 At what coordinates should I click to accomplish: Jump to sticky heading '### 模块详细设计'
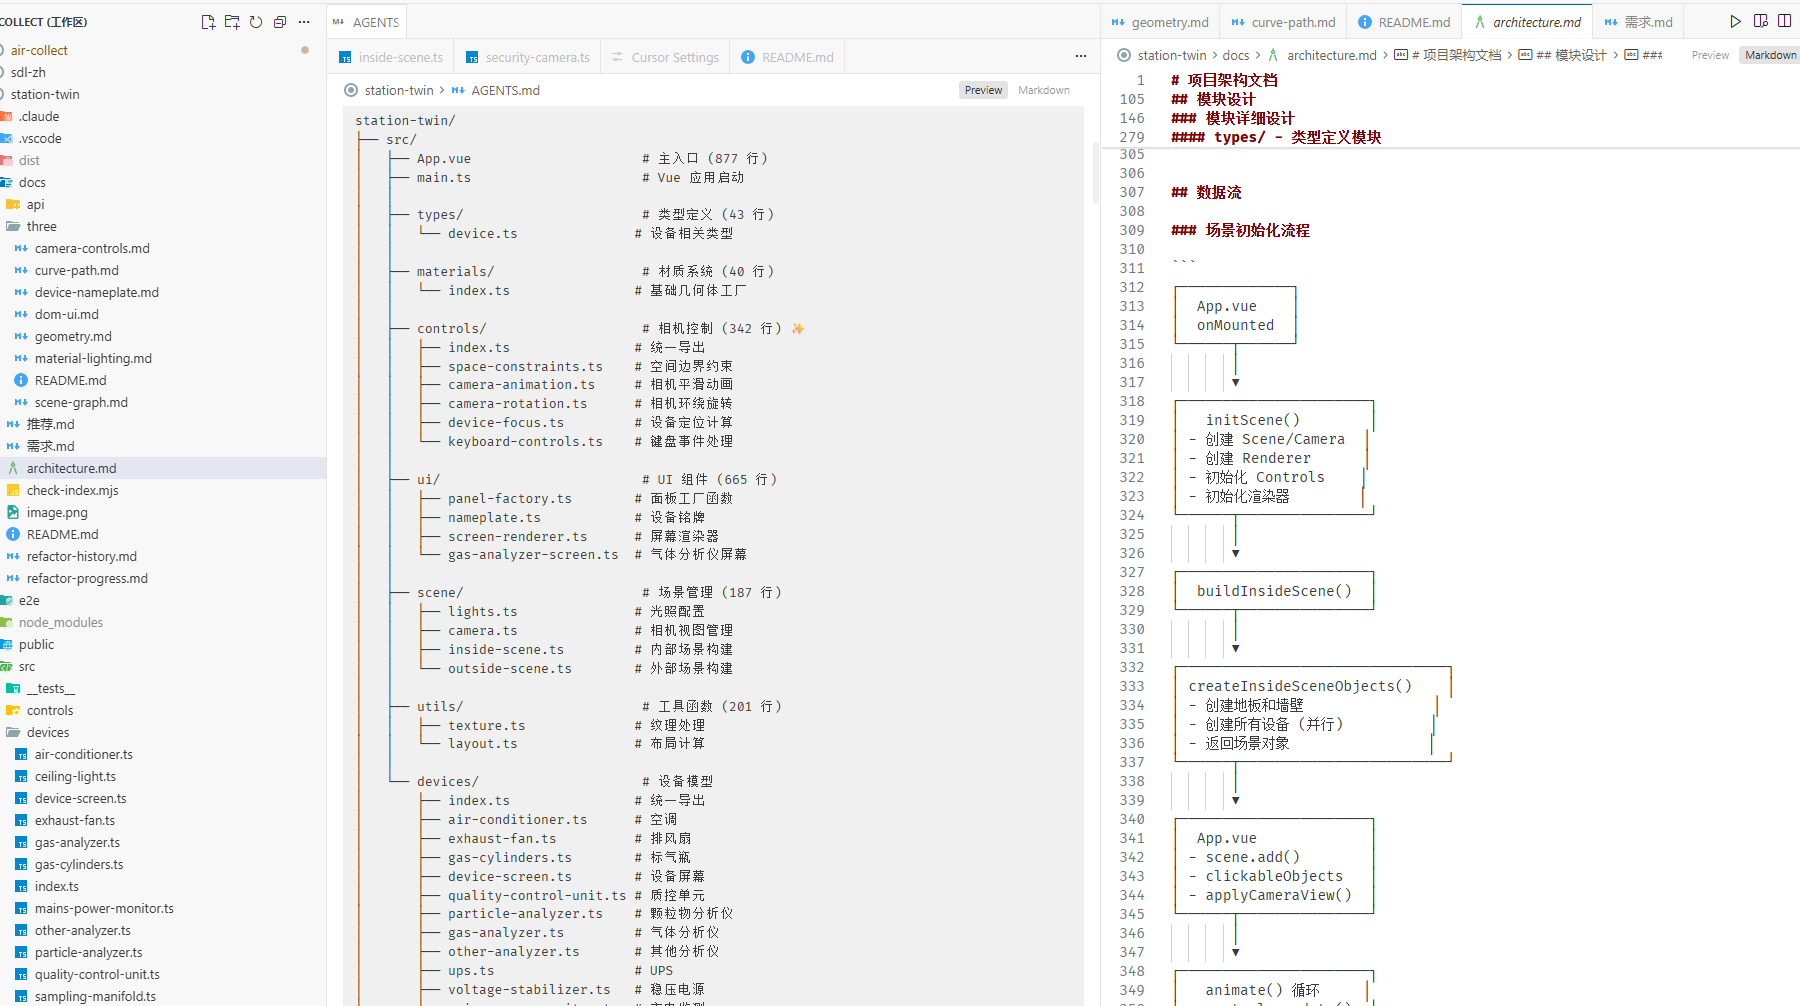tap(1232, 118)
